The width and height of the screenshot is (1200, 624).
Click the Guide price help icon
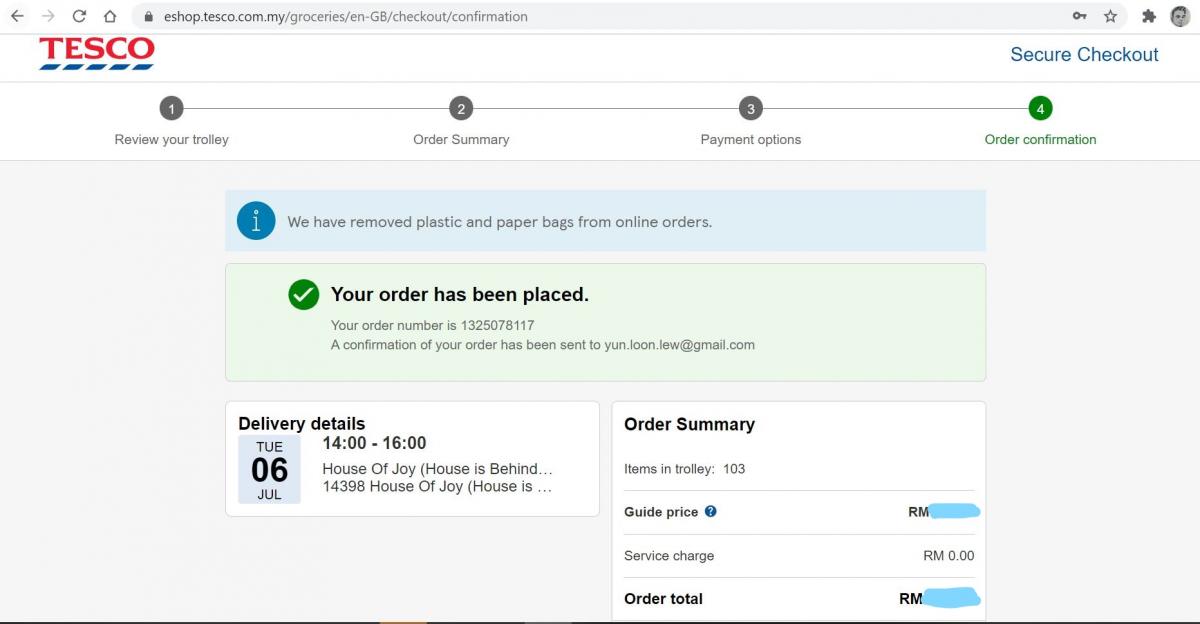coord(711,511)
